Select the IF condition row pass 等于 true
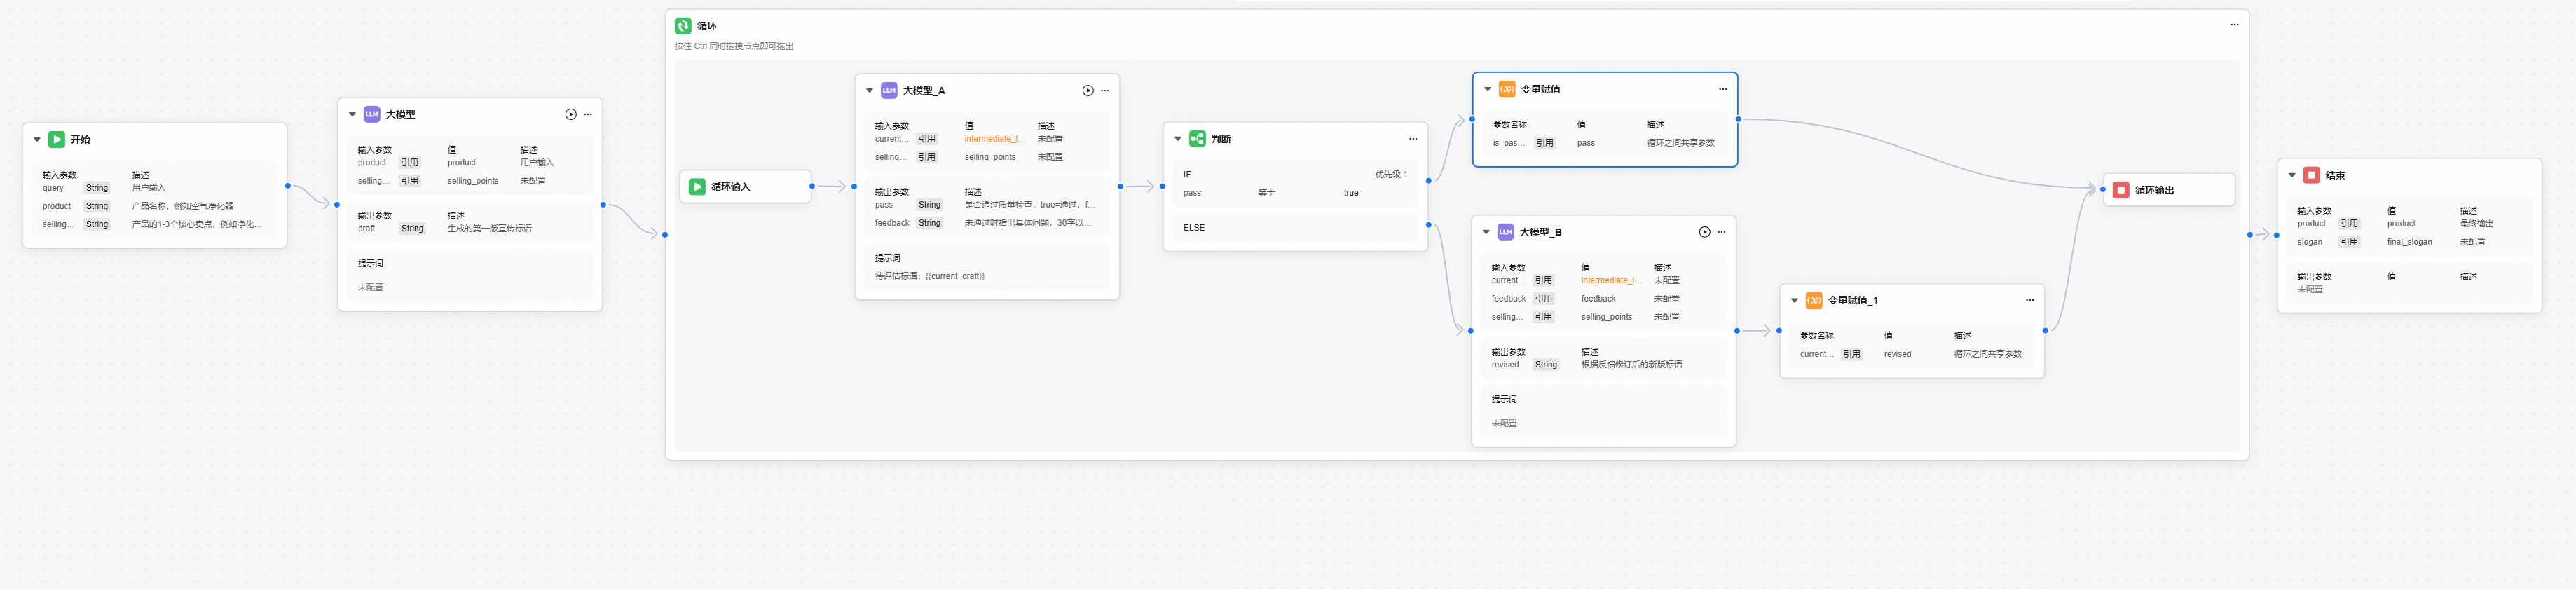Viewport: 2576px width, 589px height. pos(1295,193)
